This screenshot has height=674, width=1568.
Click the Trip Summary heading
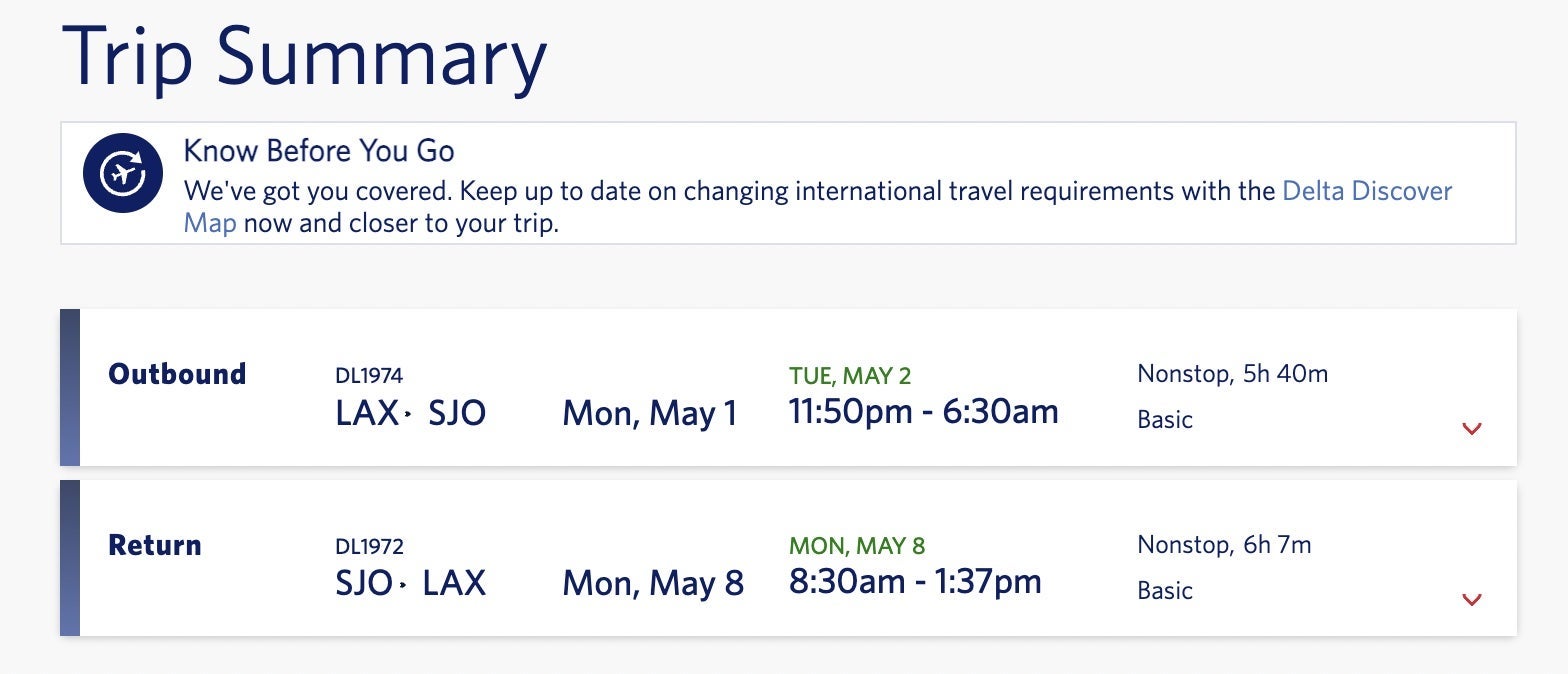pos(304,57)
